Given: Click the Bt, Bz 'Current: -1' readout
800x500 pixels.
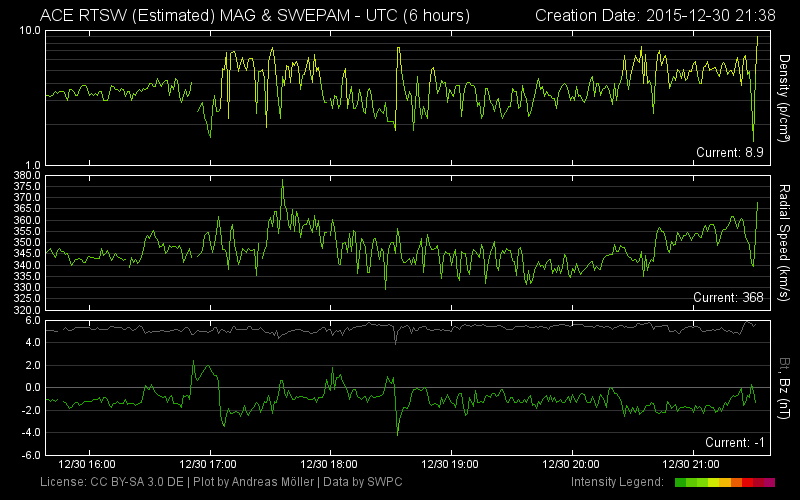Looking at the screenshot, I should (x=735, y=442).
